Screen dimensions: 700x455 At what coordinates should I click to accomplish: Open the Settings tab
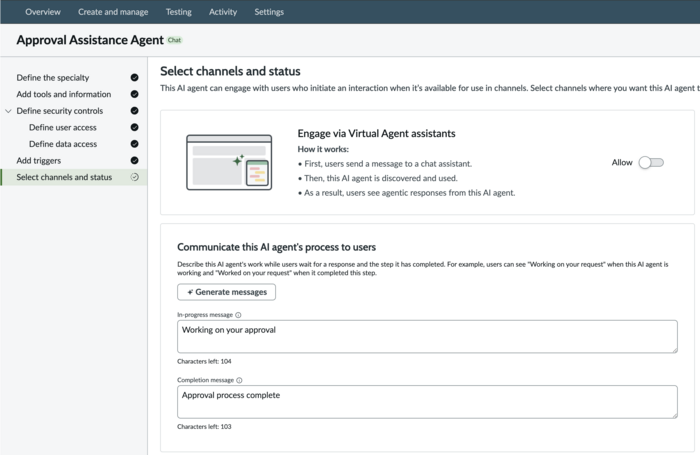pos(269,12)
